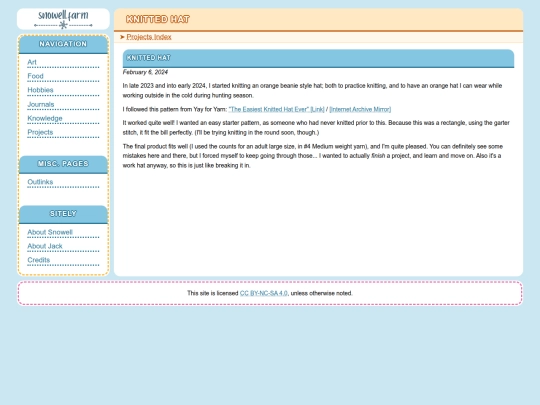Click the orange KNITTED HAT page title
540x405 pixels.
pyautogui.click(x=158, y=19)
